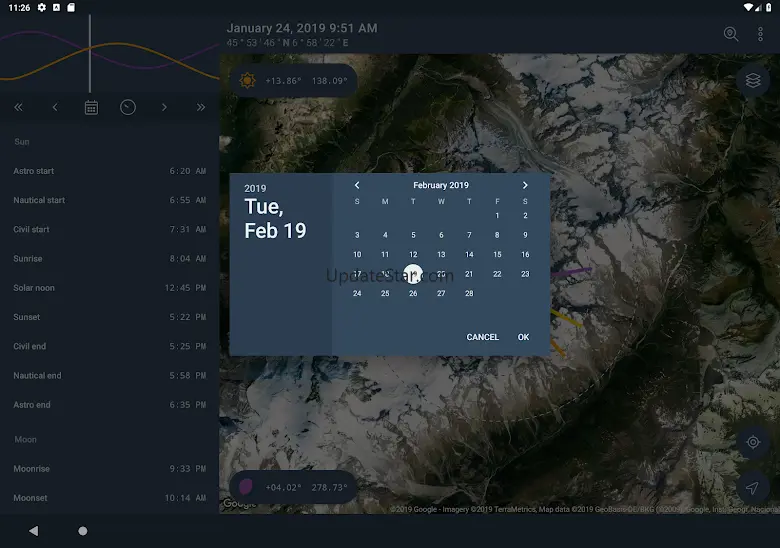Select the Tue, Feb 19 header

(x=275, y=219)
